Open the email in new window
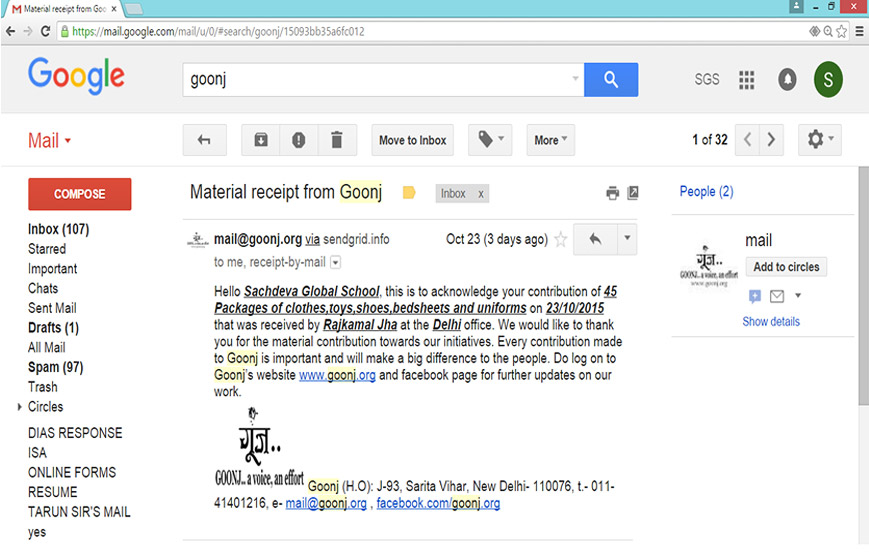869x556 pixels. [x=633, y=192]
